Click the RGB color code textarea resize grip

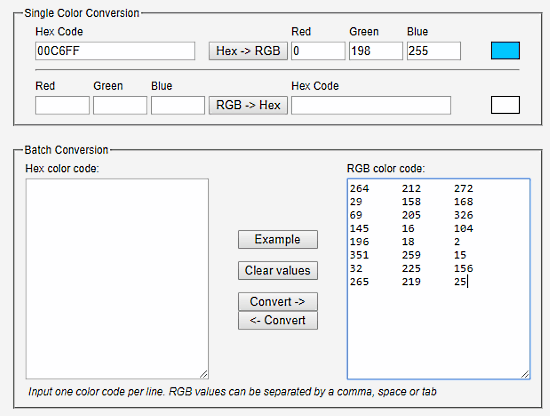[x=525, y=374]
